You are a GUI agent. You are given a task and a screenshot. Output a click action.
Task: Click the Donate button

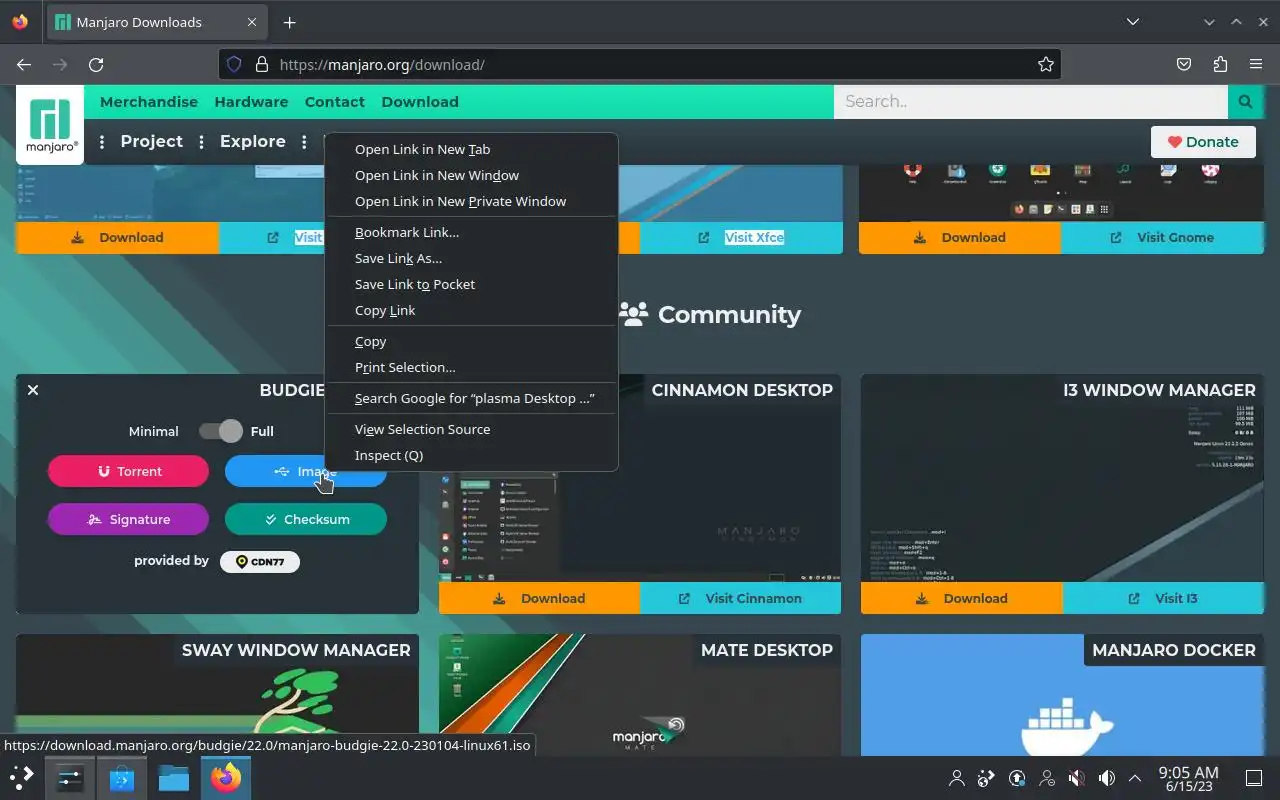1203,142
